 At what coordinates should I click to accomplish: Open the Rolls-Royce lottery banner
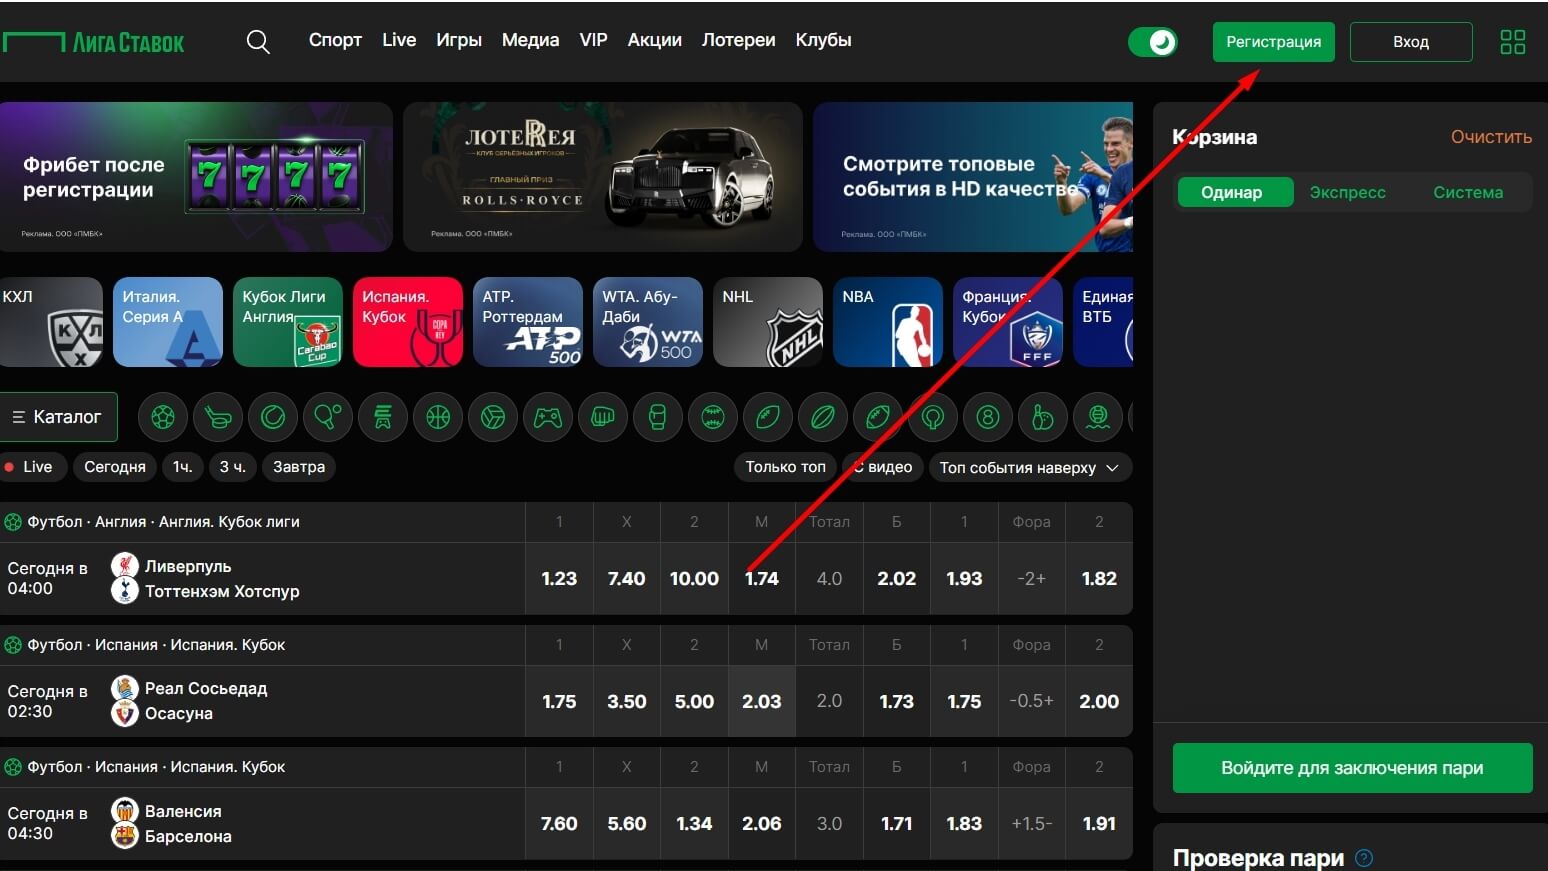pyautogui.click(x=603, y=177)
